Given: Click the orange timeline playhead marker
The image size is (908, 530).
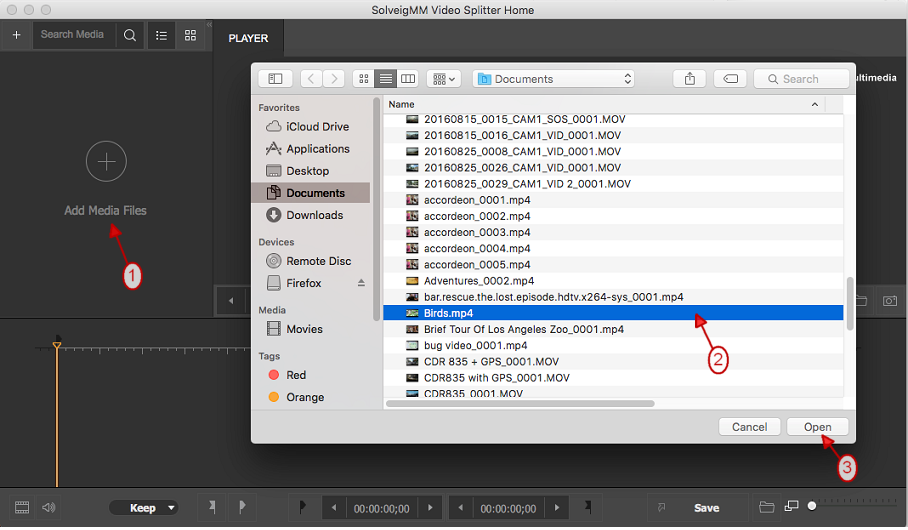Looking at the screenshot, I should click(x=57, y=345).
